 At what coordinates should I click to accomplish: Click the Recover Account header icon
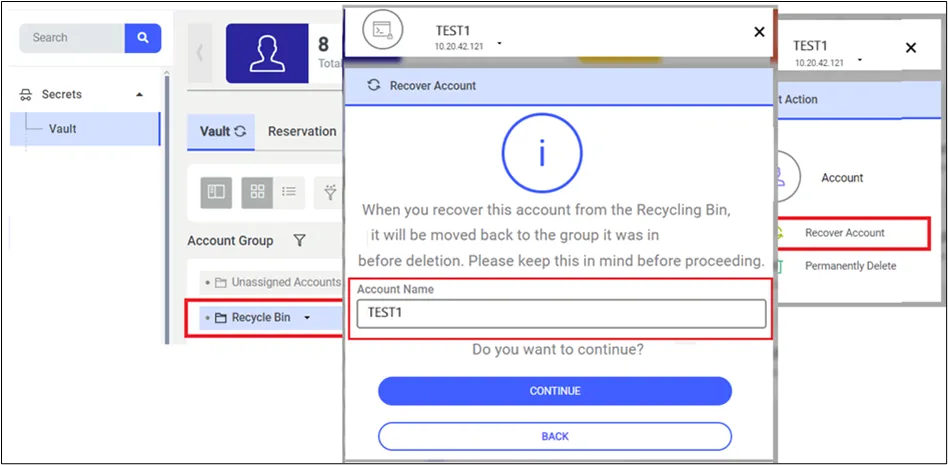click(374, 85)
